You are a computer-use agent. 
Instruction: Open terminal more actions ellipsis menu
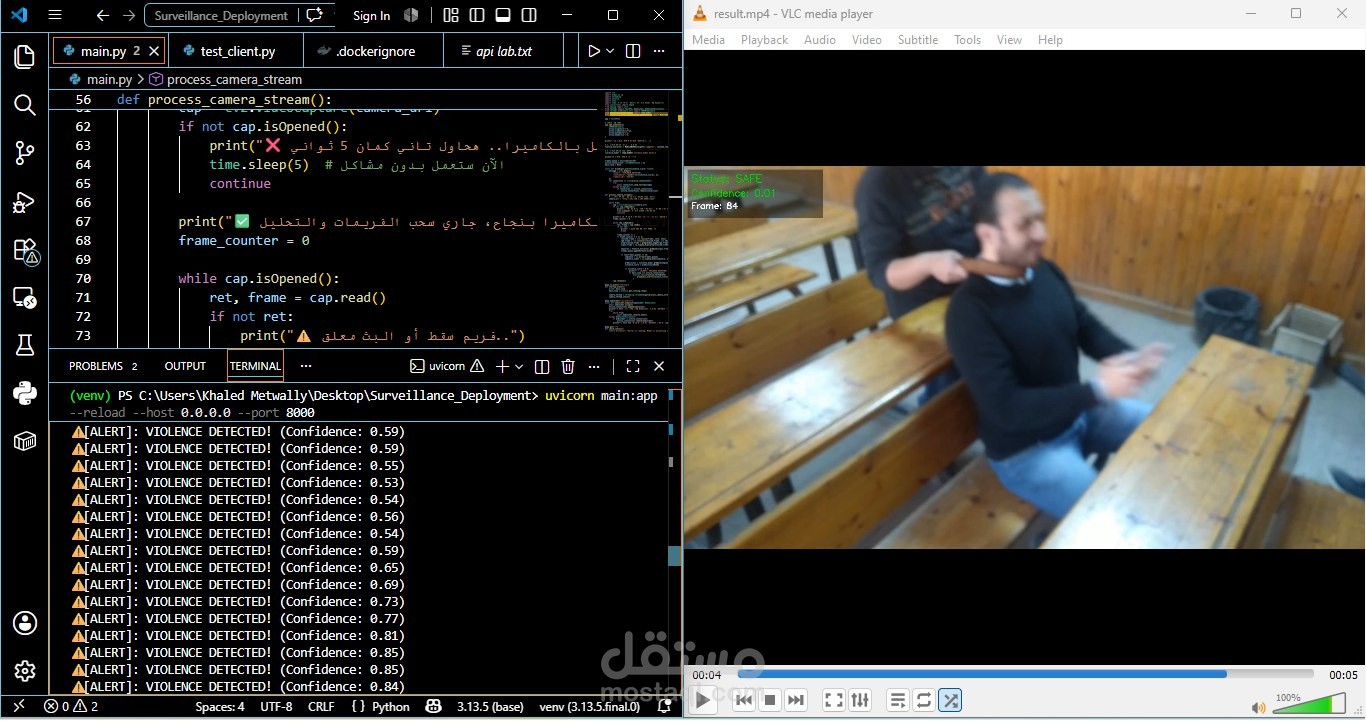(594, 366)
